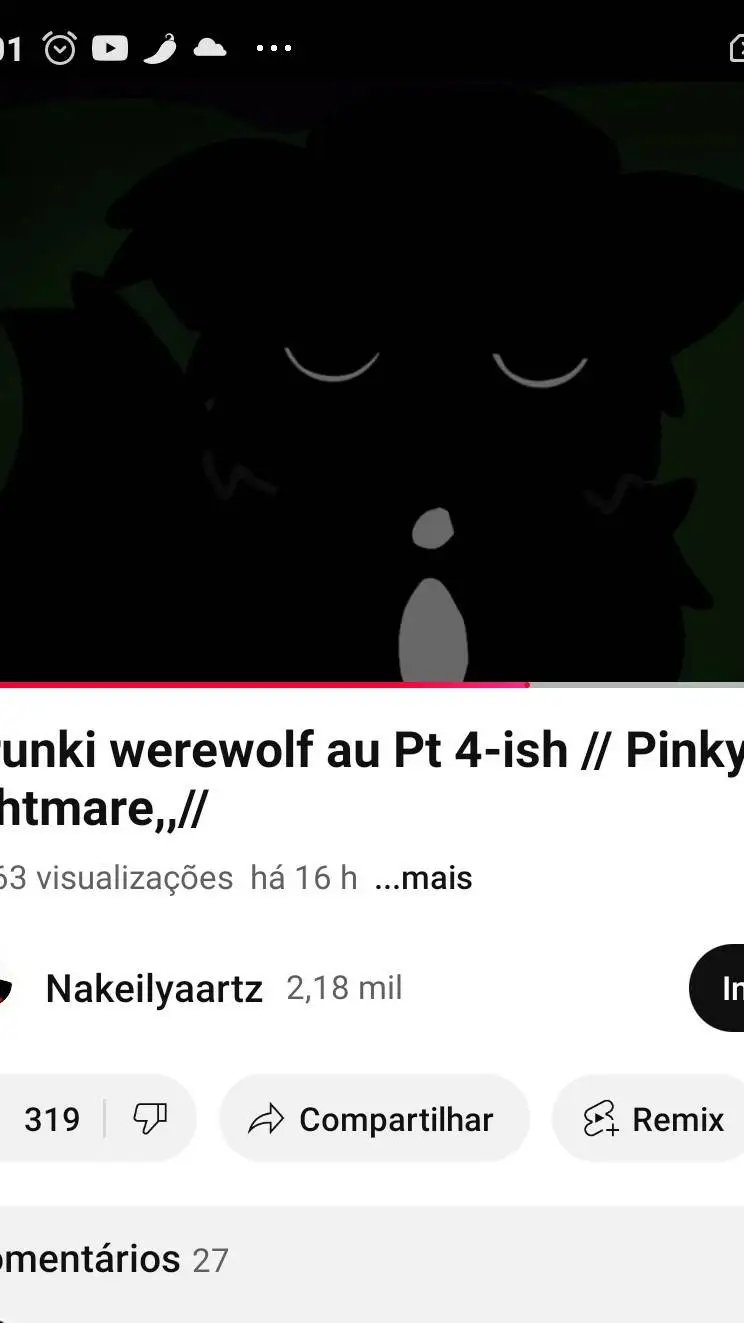Tap the chili pepper status bar icon
The image size is (744, 1323).
(160, 48)
